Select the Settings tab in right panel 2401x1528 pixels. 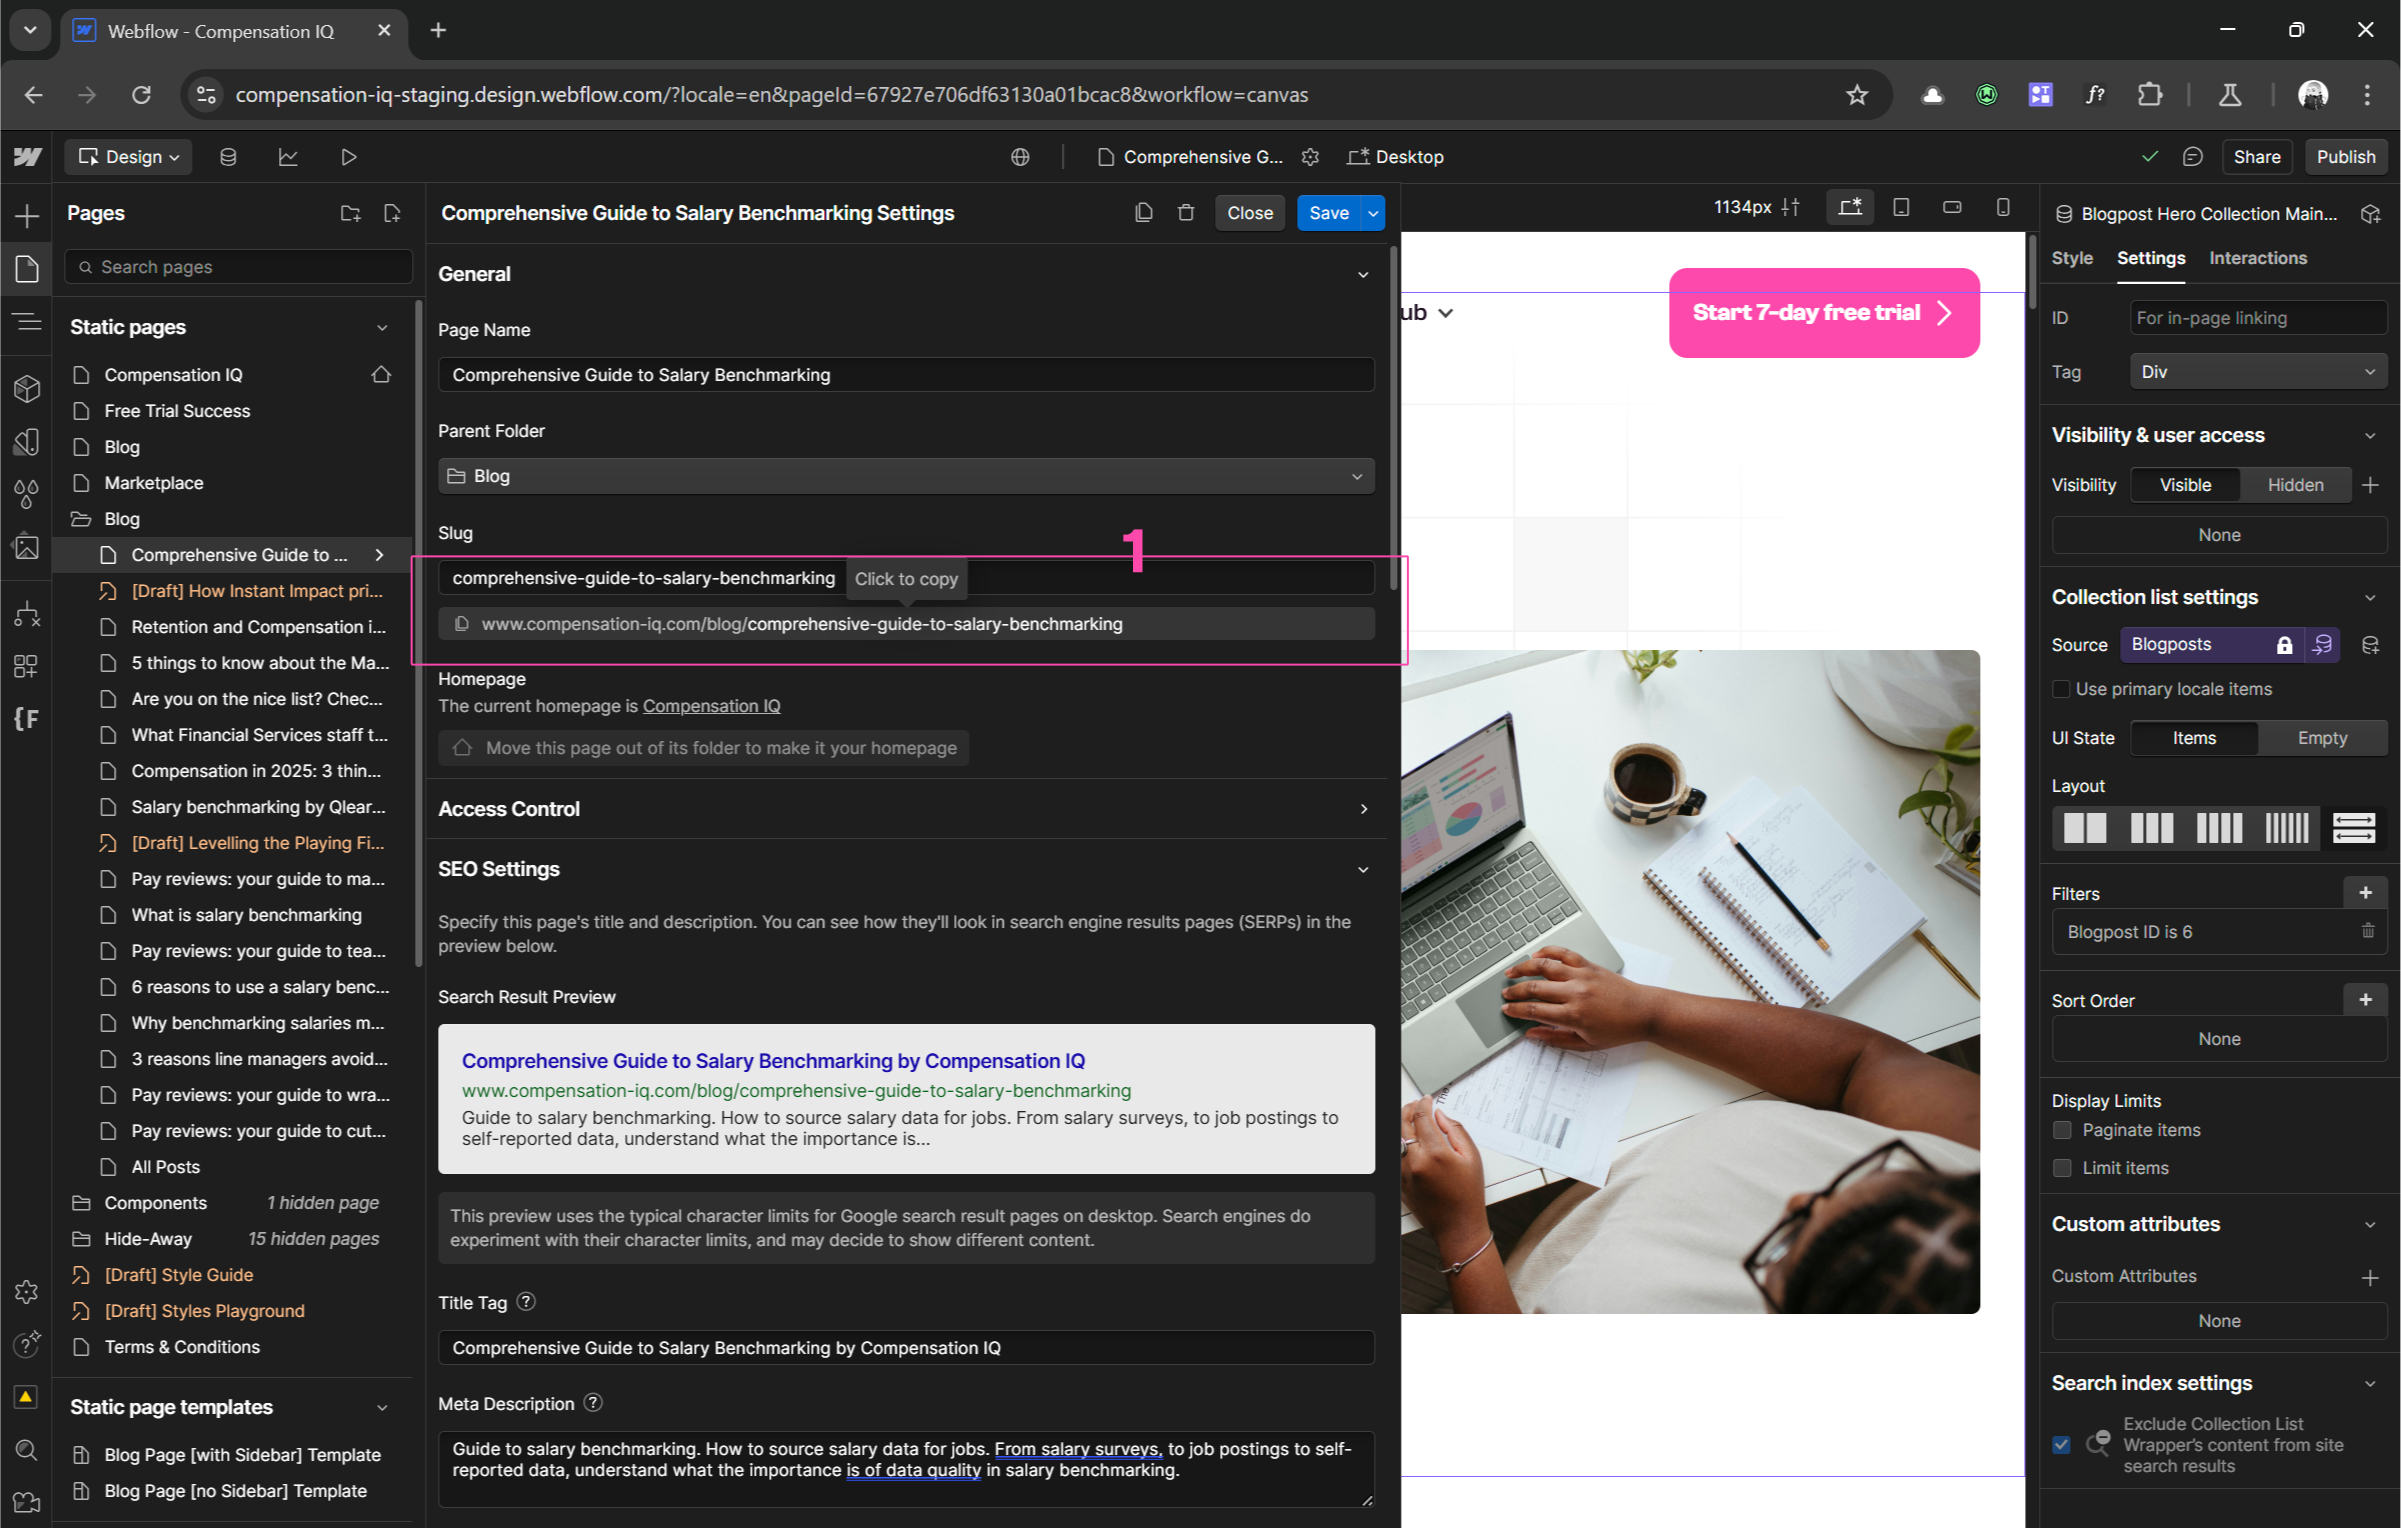(x=2151, y=258)
